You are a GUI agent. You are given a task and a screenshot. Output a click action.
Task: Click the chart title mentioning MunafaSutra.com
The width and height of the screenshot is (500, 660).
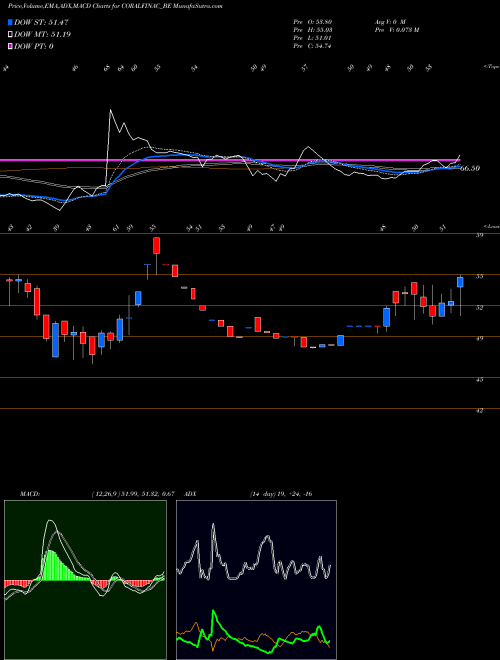115,6
